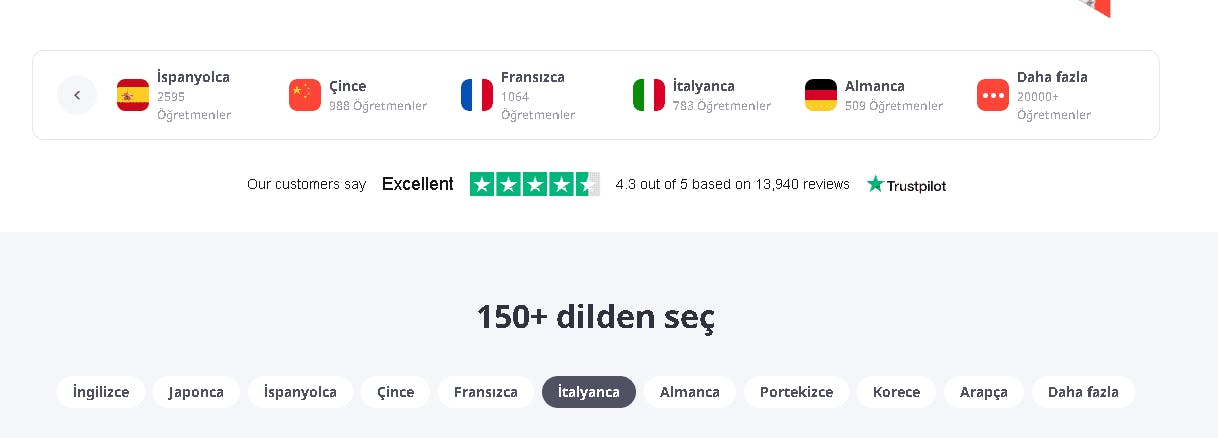Open Fransızca 1064 Öğretmenler link
1218x438 pixels.
point(538,96)
